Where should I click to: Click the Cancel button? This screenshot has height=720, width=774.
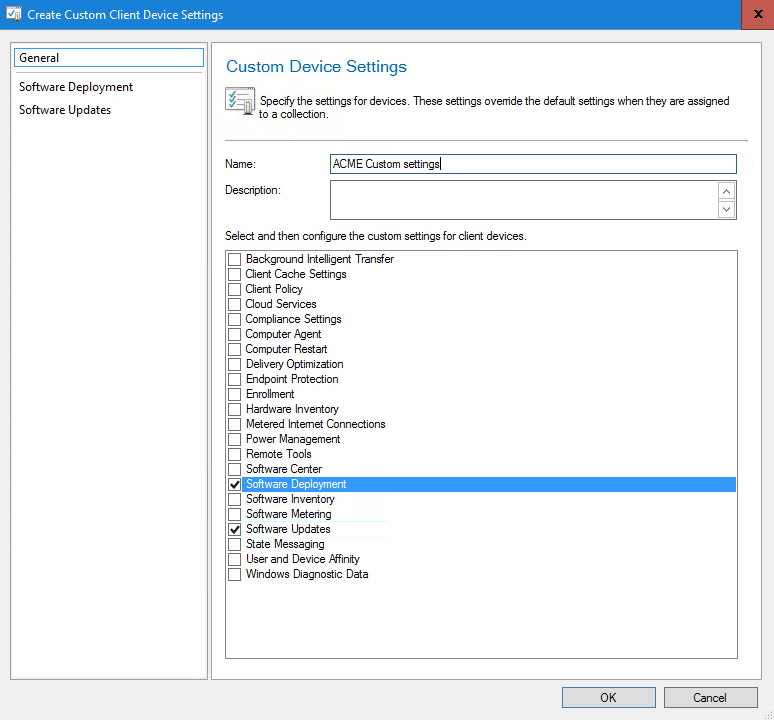click(x=709, y=697)
